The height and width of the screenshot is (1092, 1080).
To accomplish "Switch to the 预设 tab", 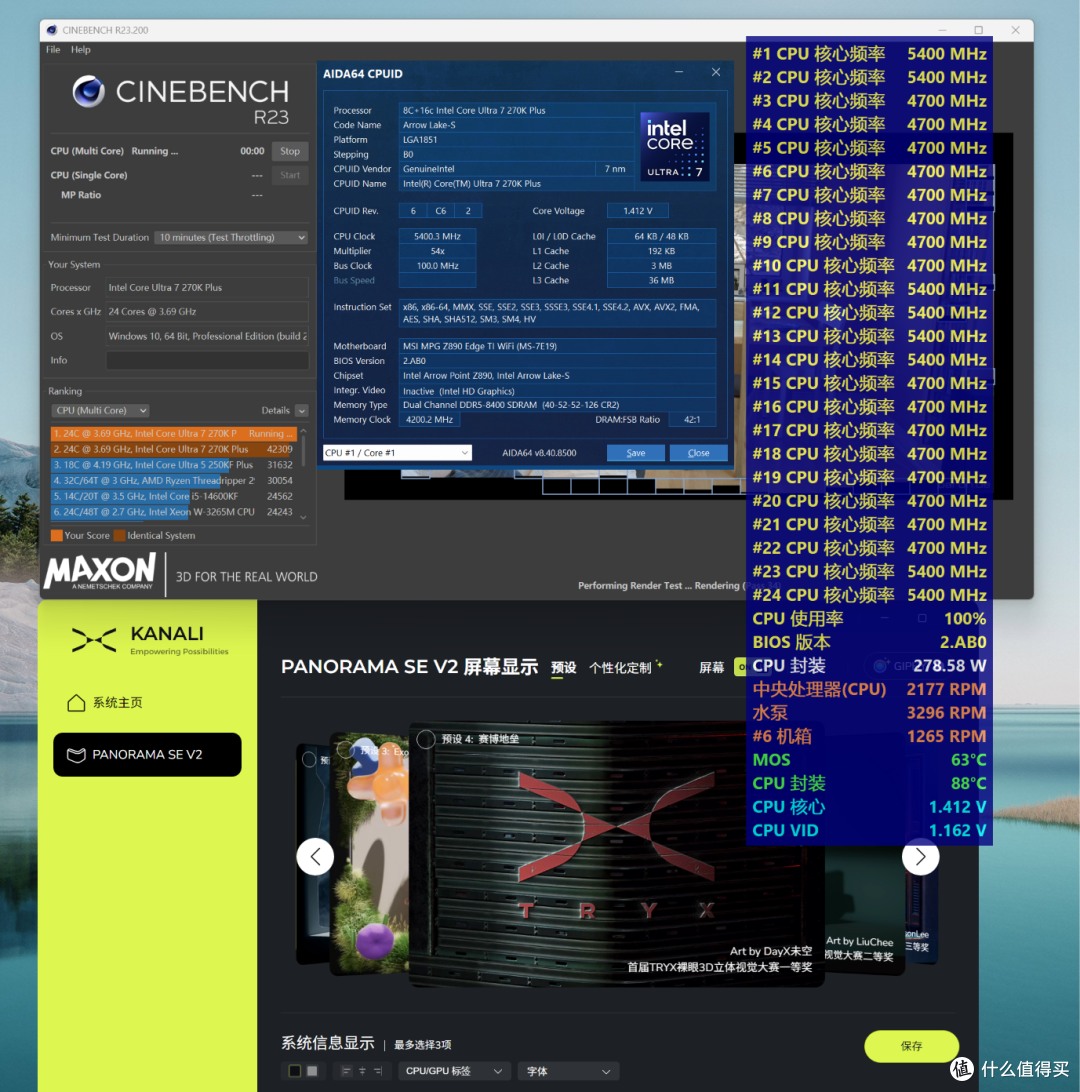I will (563, 668).
